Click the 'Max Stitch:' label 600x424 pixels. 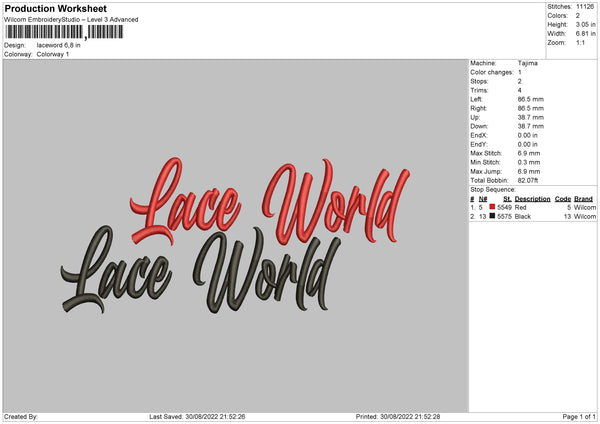pyautogui.click(x=486, y=153)
